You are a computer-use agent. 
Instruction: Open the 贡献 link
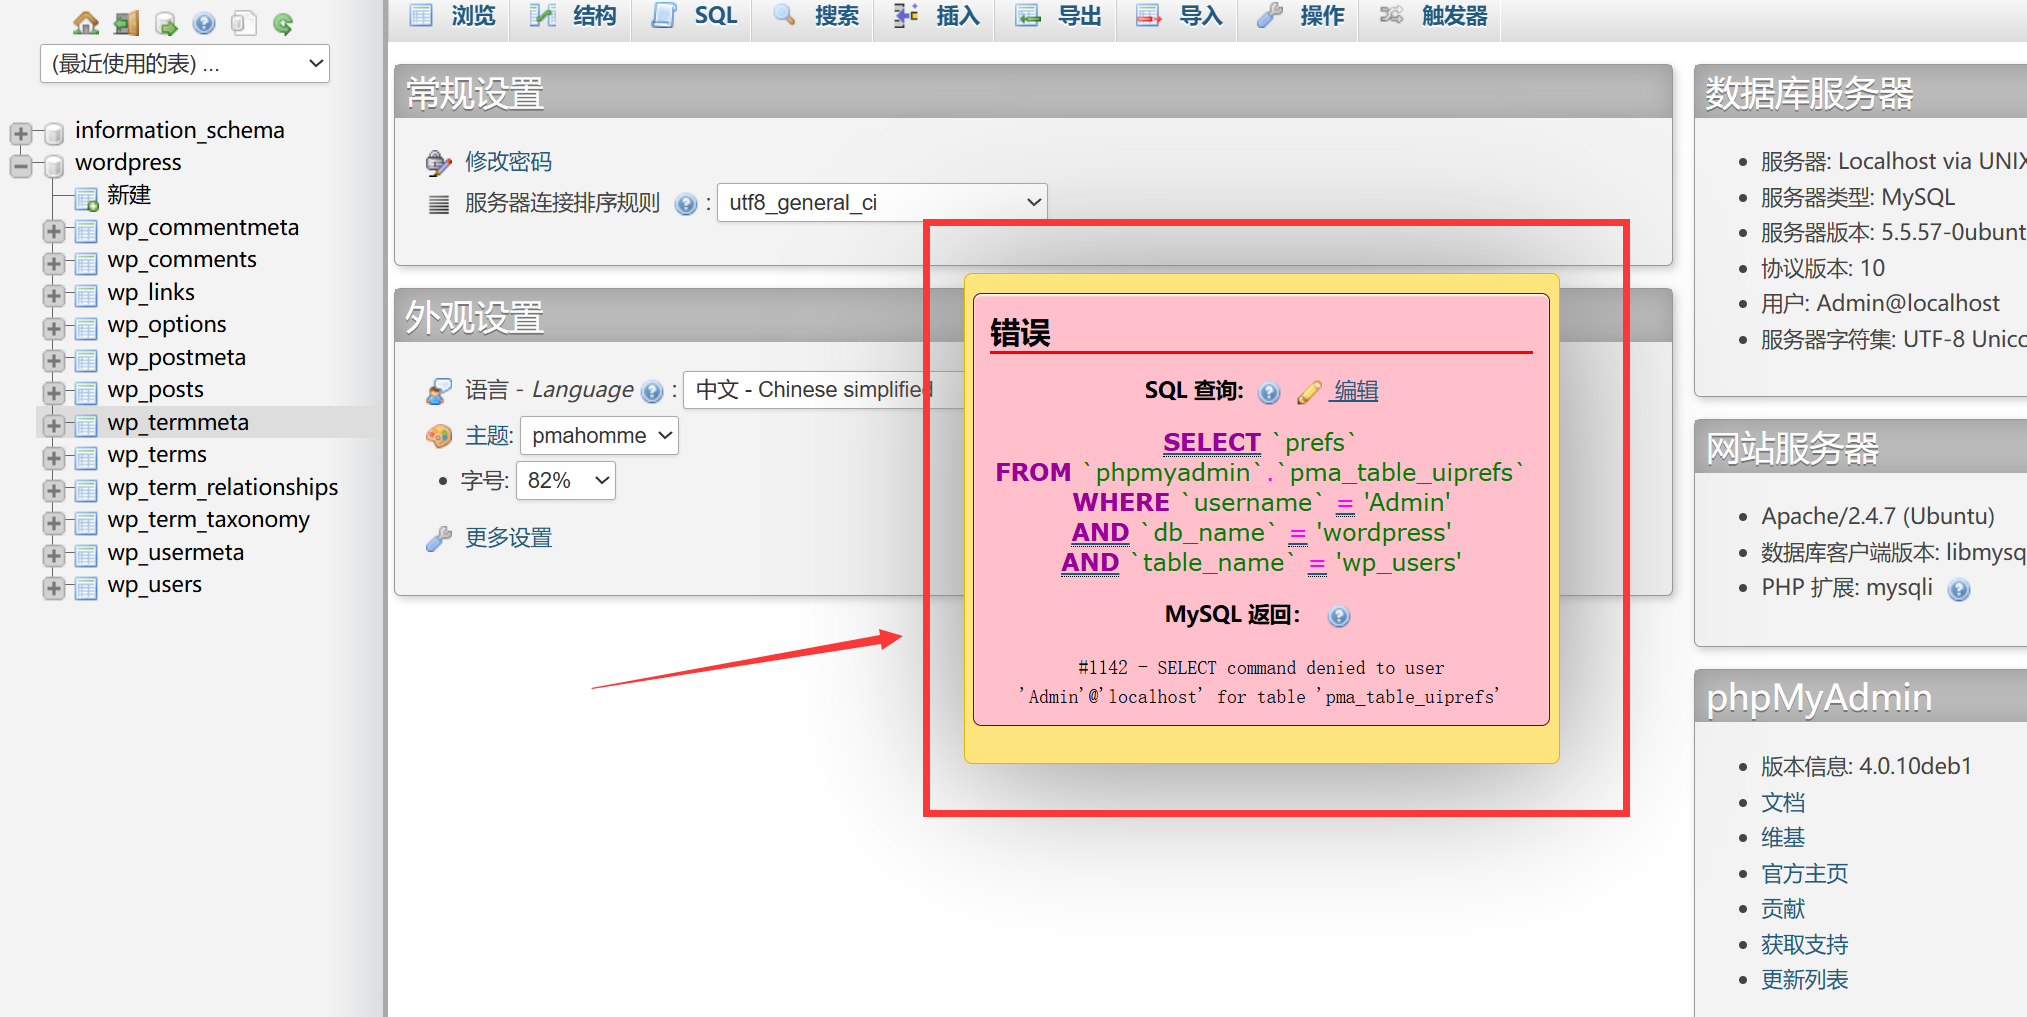coord(1783,909)
